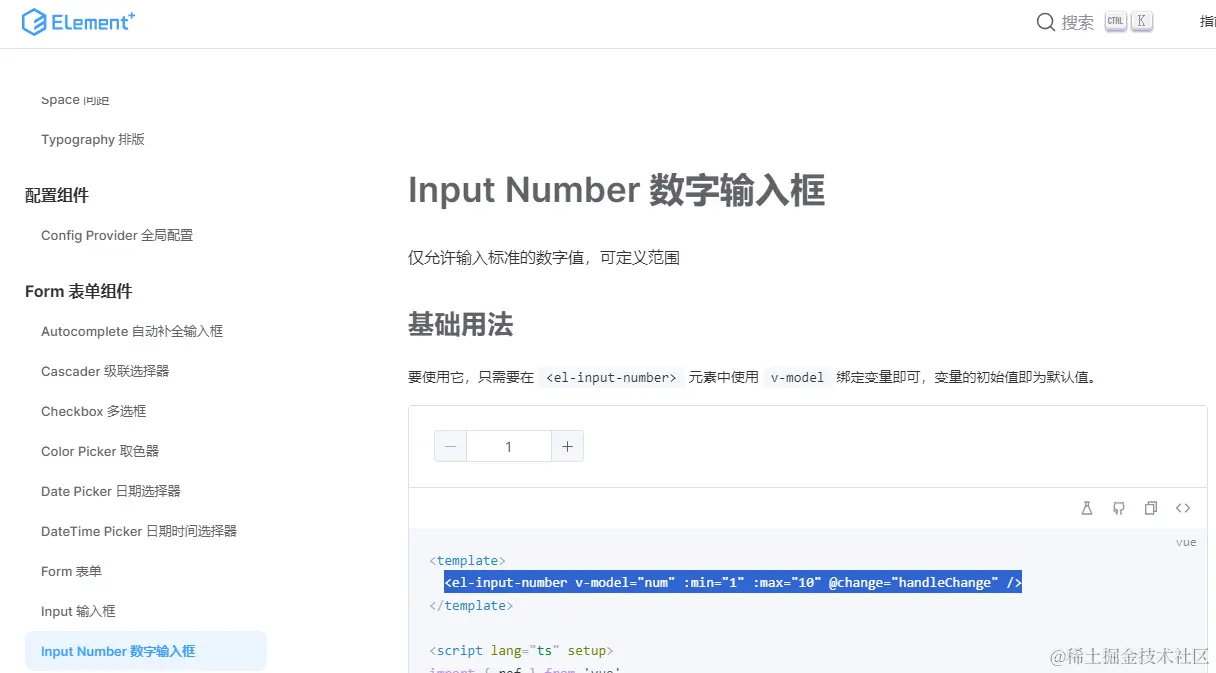Click the closing </template> code line
1216x673 pixels.
point(471,605)
